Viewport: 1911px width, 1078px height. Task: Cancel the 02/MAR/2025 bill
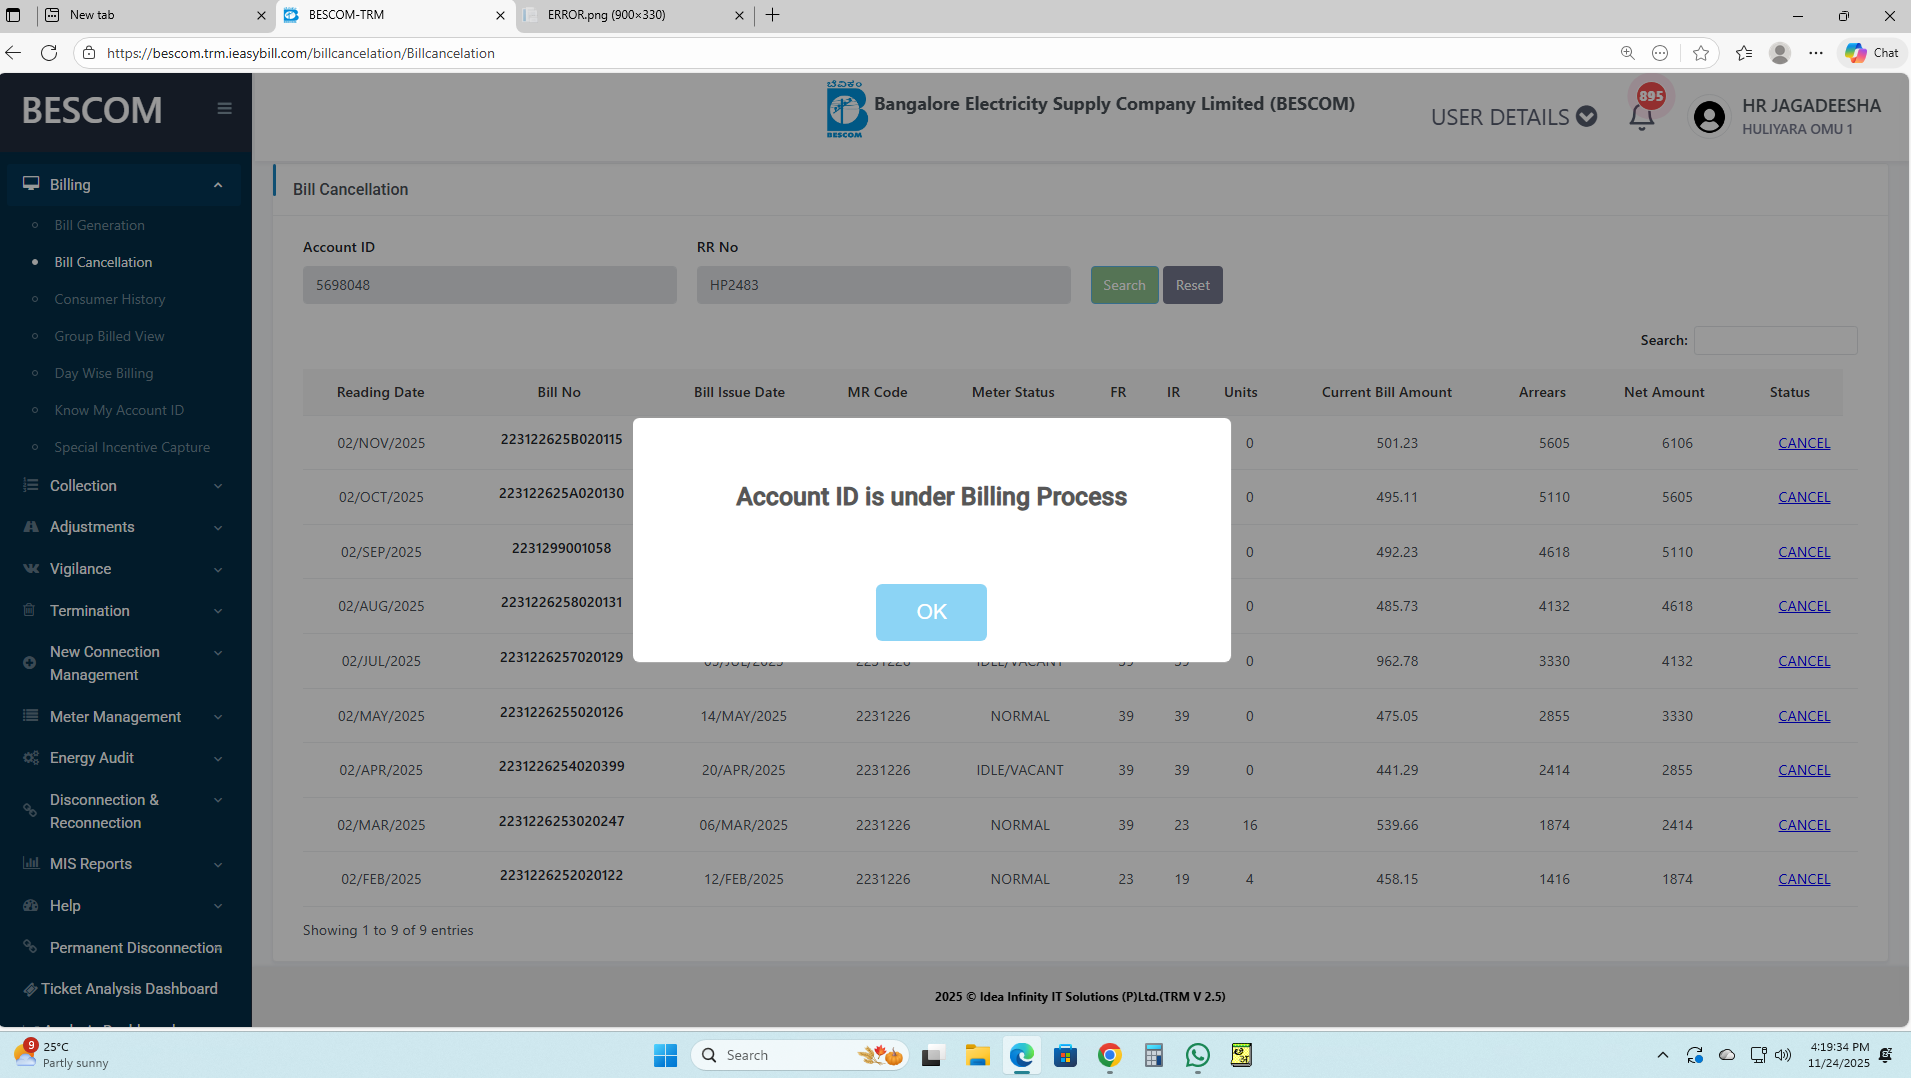click(x=1804, y=825)
